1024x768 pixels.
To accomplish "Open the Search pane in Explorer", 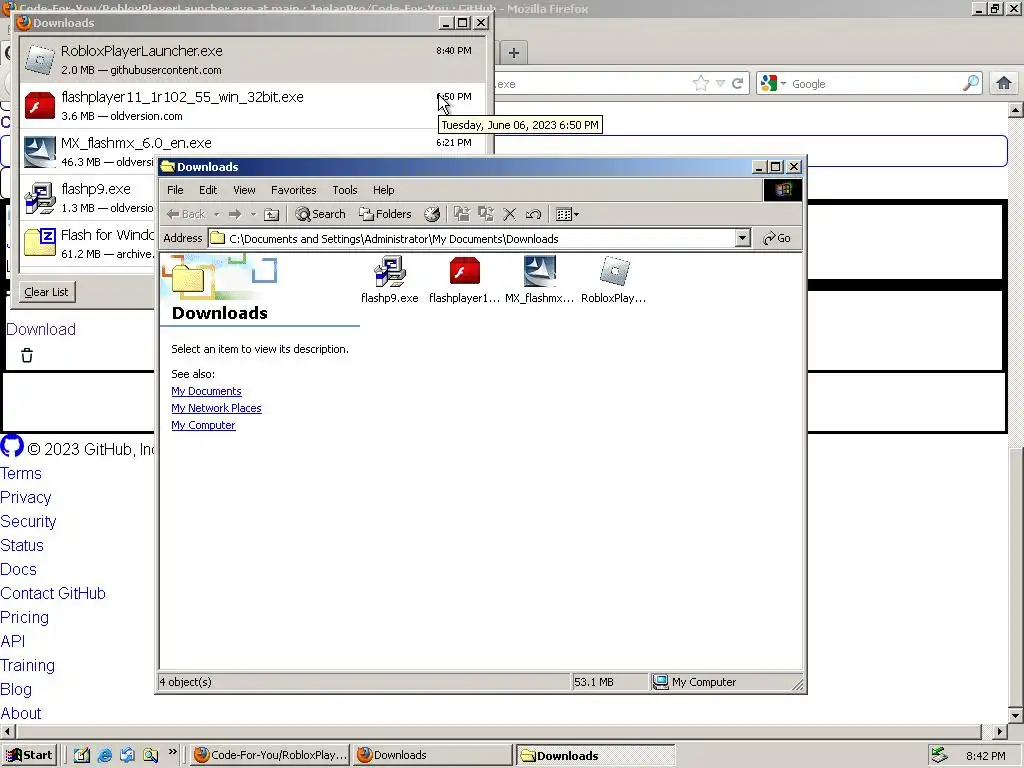I will point(320,214).
